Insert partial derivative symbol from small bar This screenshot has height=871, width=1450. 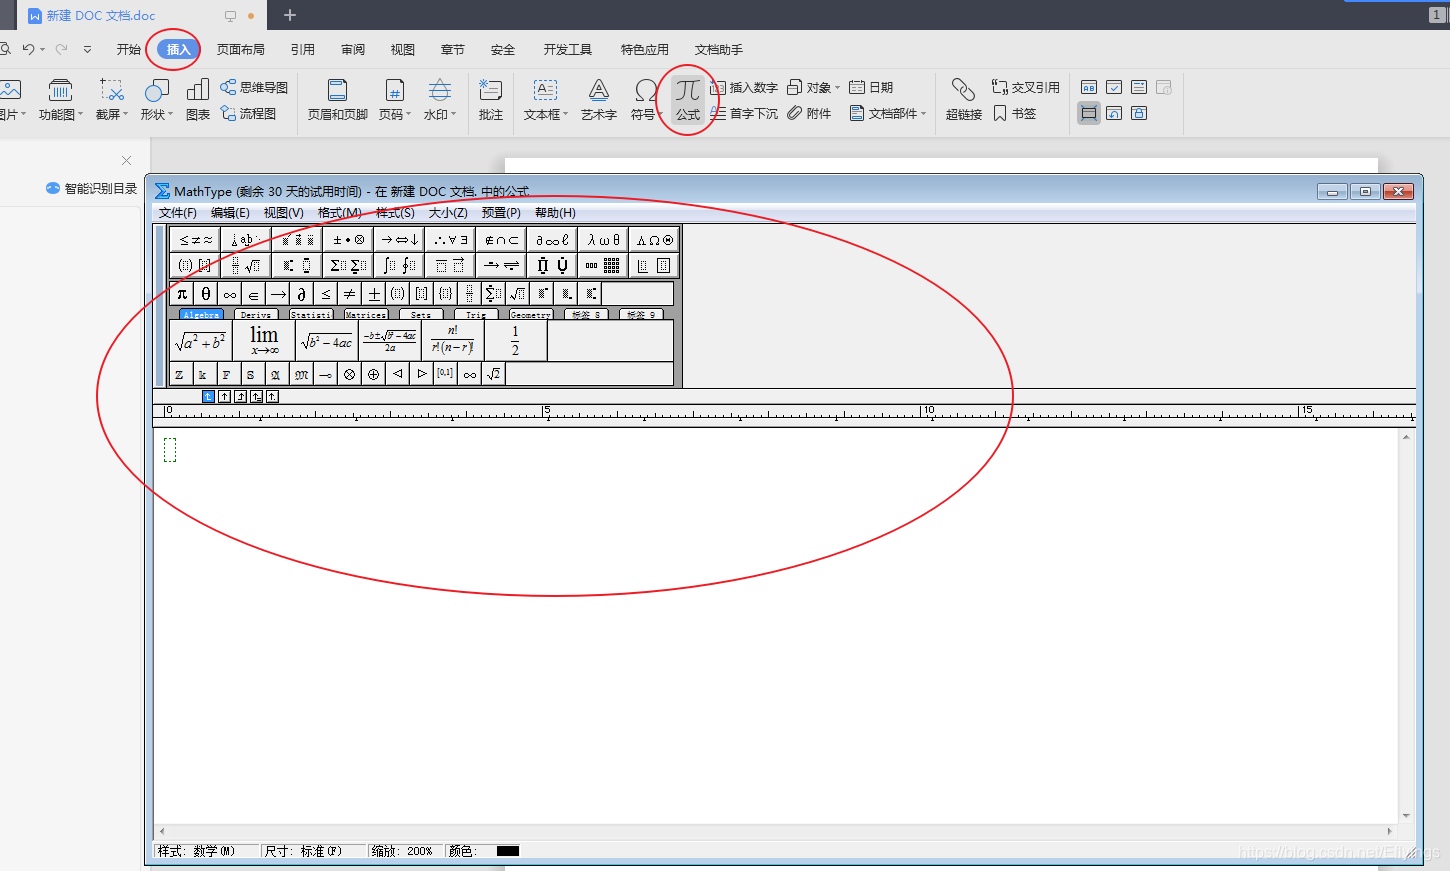click(x=301, y=294)
